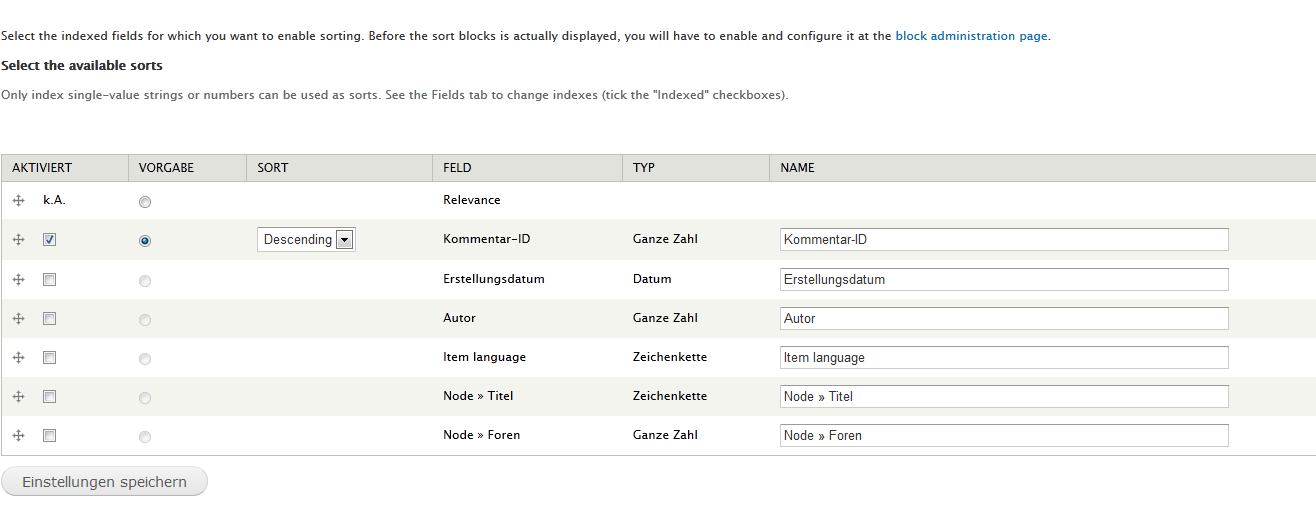Click the Select the available sorts heading
The width and height of the screenshot is (1316, 515).
(82, 66)
